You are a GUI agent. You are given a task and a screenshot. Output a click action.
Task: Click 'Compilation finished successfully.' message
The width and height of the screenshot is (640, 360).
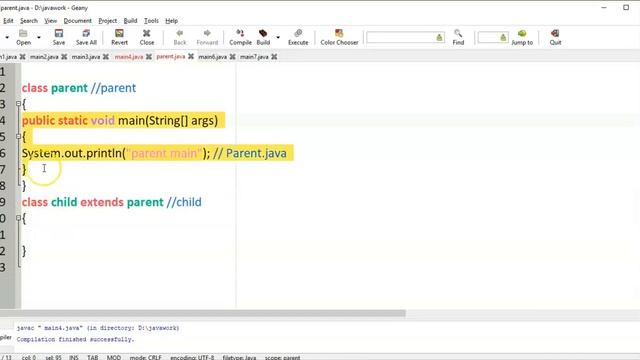coord(75,339)
